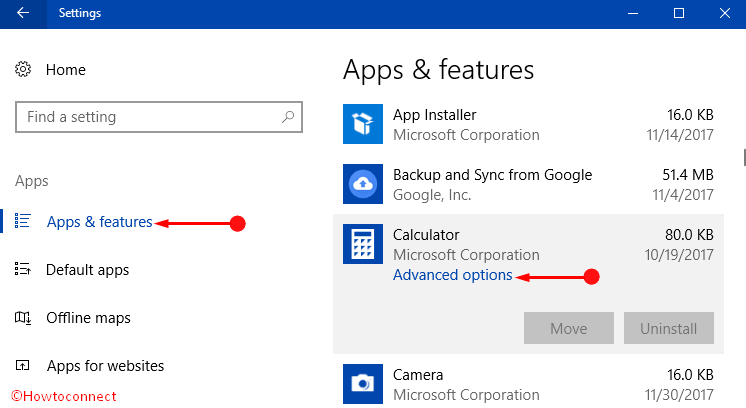Viewport: 746px width, 408px height.
Task: Select Backup and Sync from Google entry
Action: pyautogui.click(x=492, y=175)
